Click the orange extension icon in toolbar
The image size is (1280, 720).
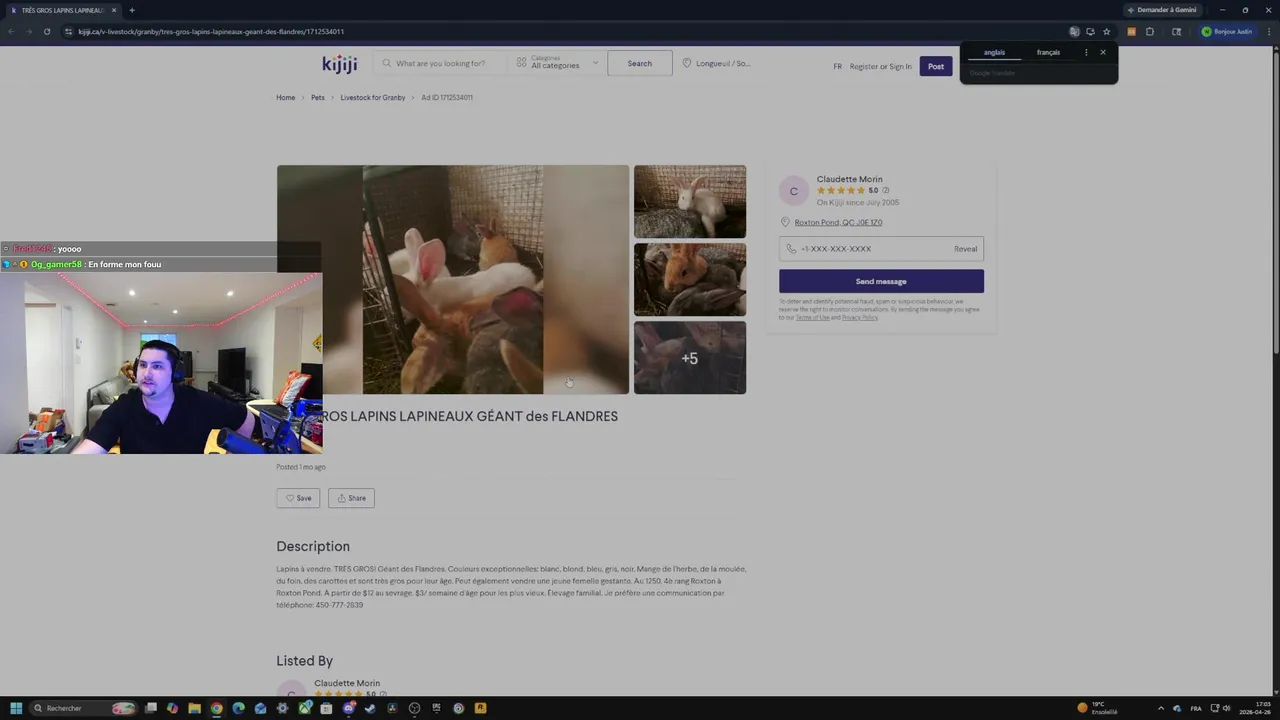pyautogui.click(x=1131, y=31)
